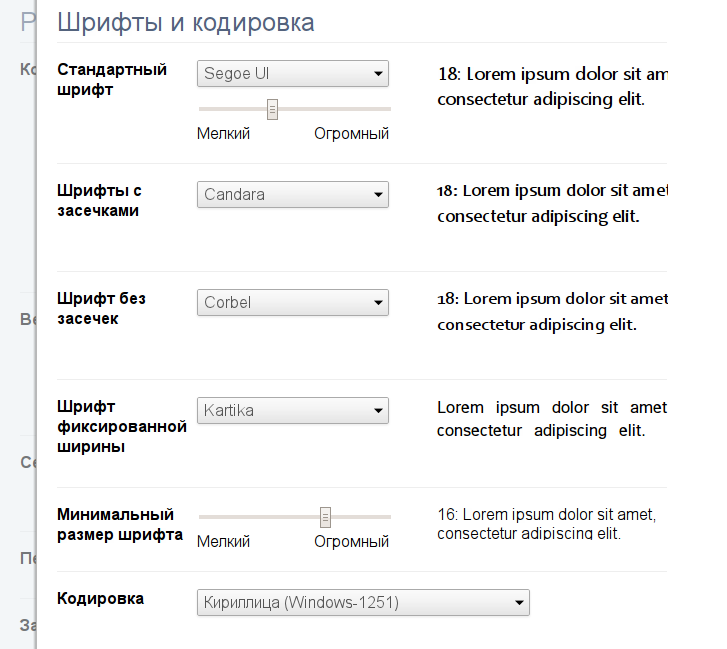Open the Segoe UI standard font dropdown
Viewport: 727px width, 649px height.
pos(292,74)
